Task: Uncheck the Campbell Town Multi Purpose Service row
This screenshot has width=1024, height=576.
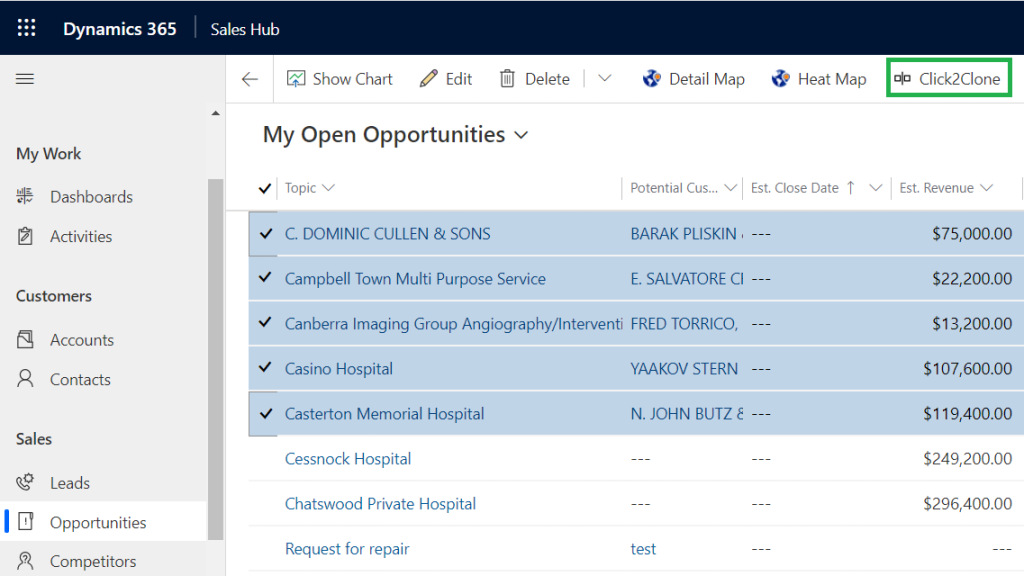Action: click(x=264, y=278)
